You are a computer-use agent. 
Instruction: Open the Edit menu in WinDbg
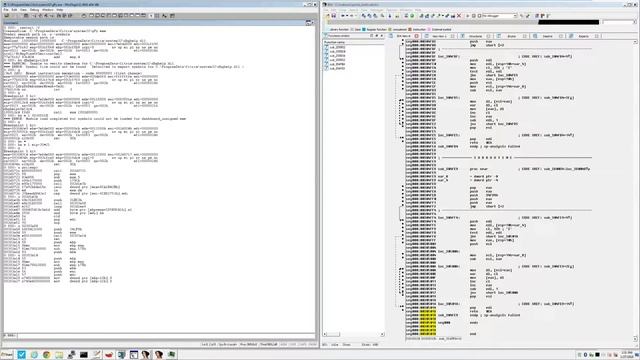coord(14,10)
